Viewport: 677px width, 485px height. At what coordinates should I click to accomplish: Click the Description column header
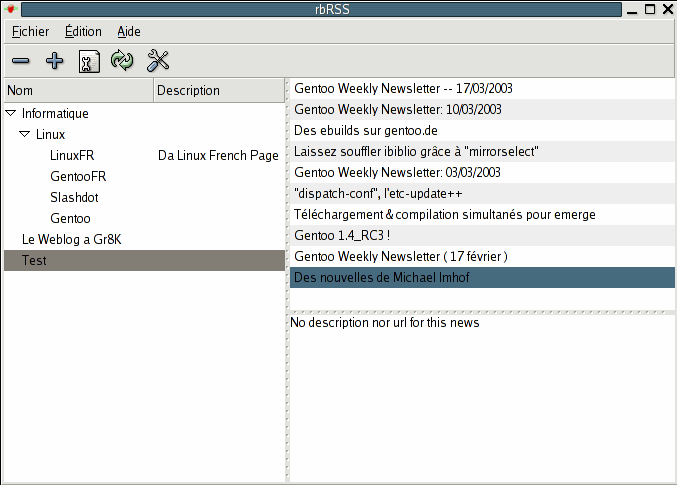tap(218, 90)
